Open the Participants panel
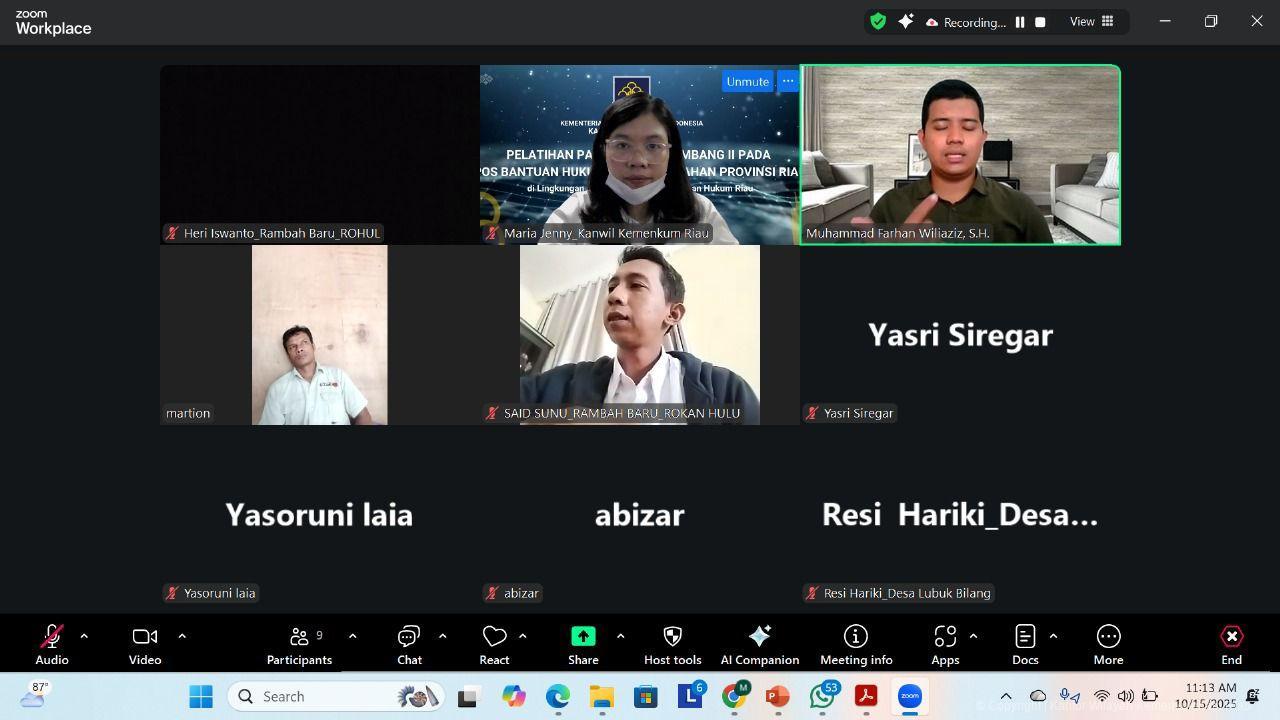The height and width of the screenshot is (720, 1280). (299, 645)
